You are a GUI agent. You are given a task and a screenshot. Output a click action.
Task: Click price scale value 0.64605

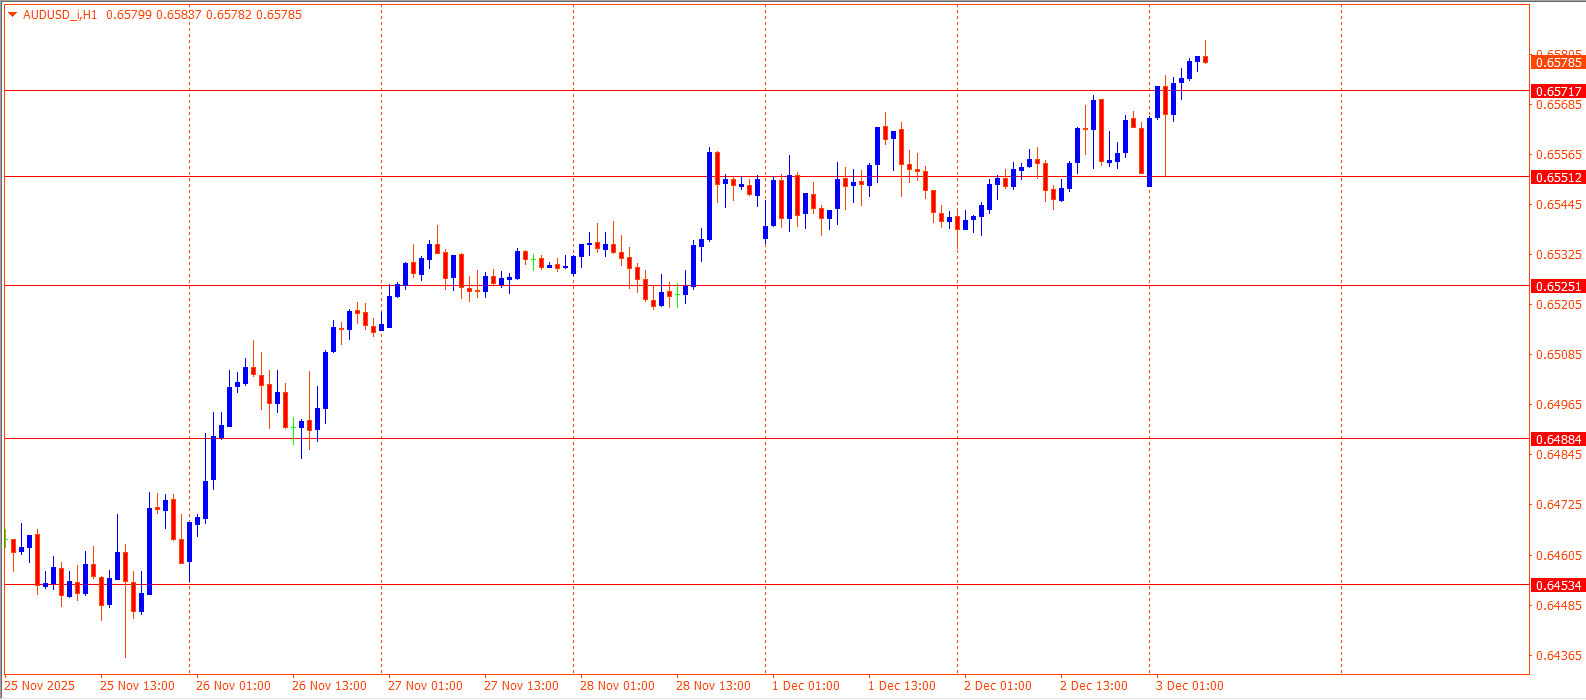click(1559, 556)
